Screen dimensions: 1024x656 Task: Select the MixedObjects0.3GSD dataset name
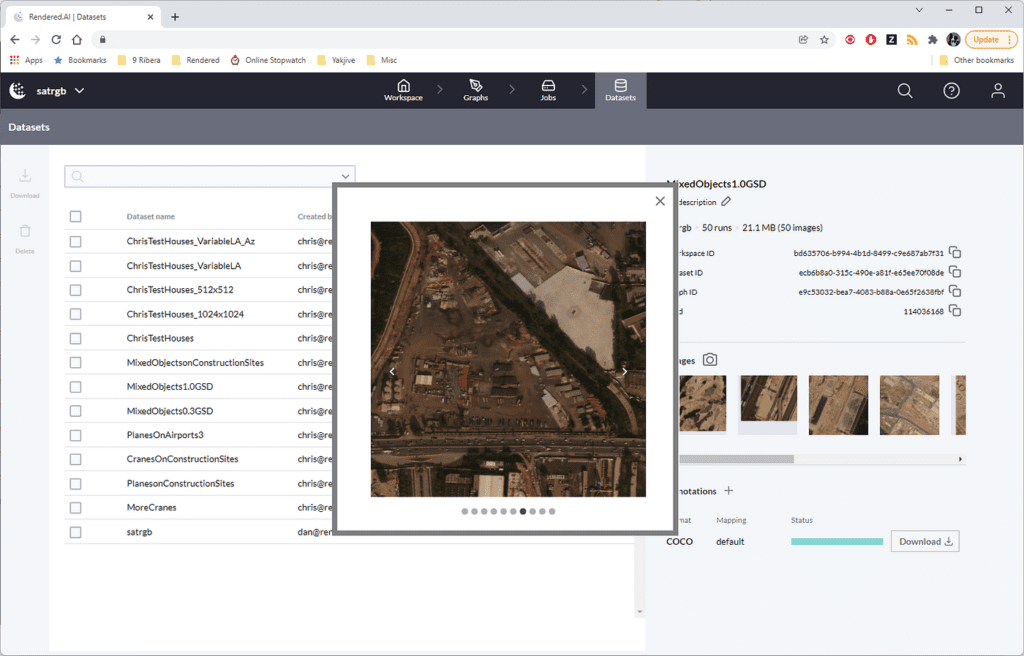pyautogui.click(x=170, y=411)
